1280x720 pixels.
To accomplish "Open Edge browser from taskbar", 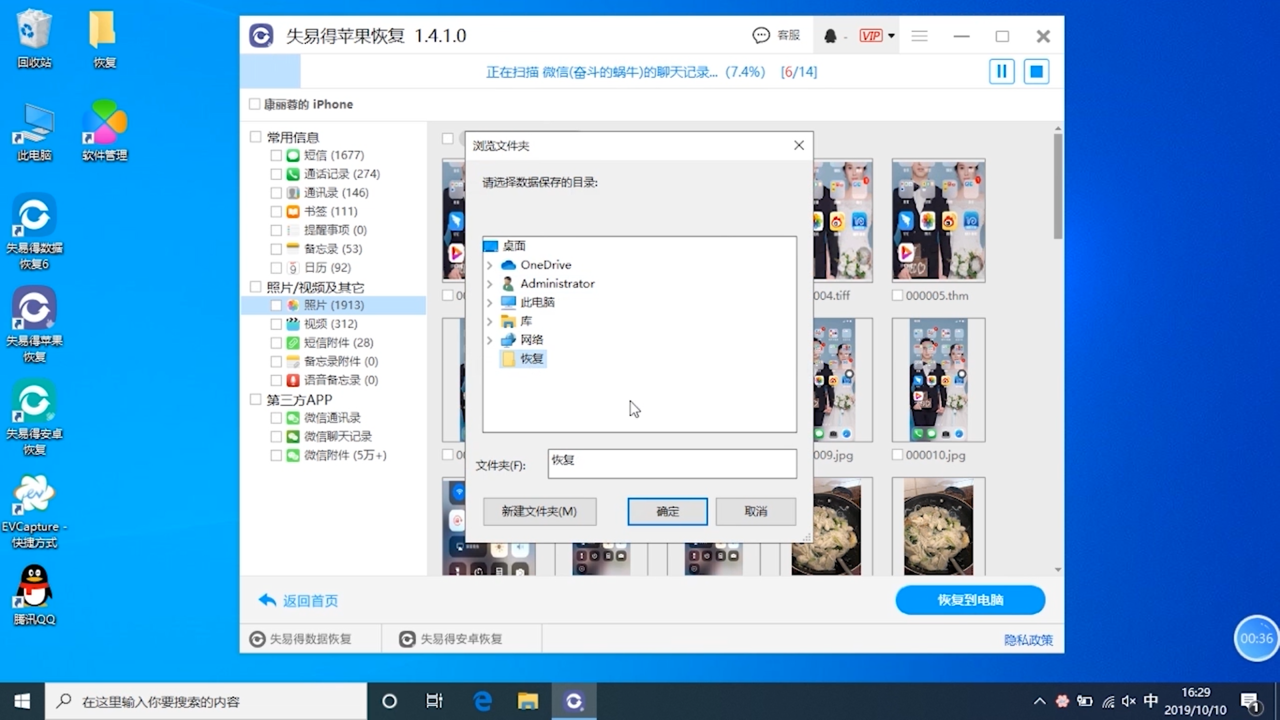I will click(482, 701).
